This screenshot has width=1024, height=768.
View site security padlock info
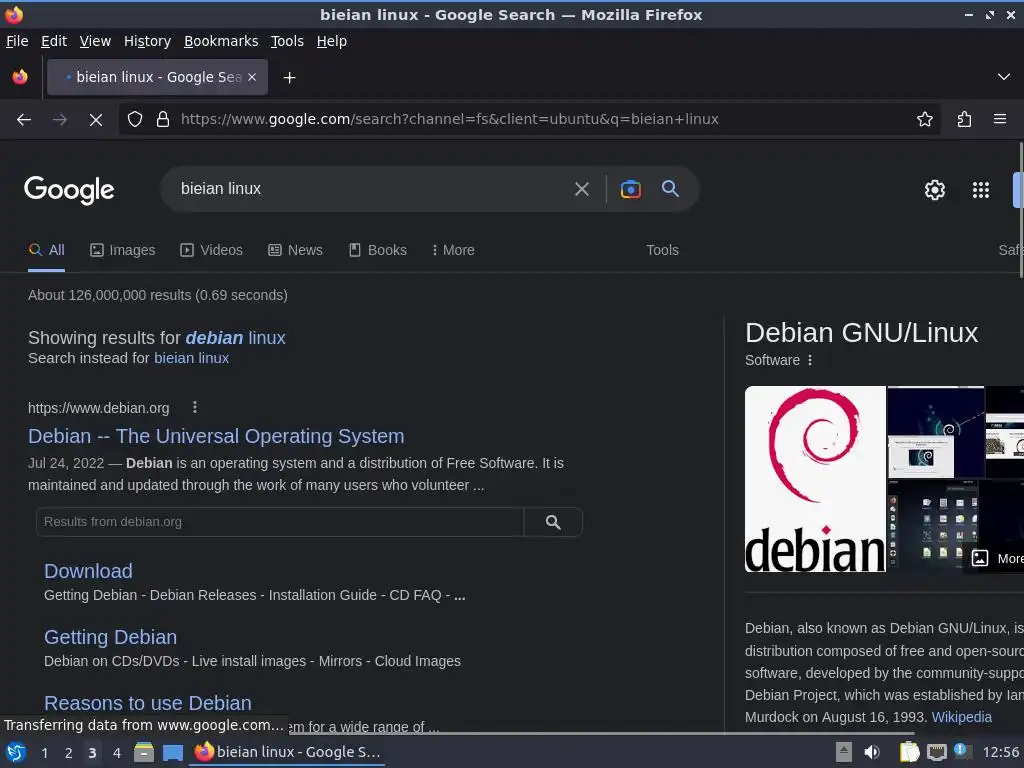coord(163,119)
